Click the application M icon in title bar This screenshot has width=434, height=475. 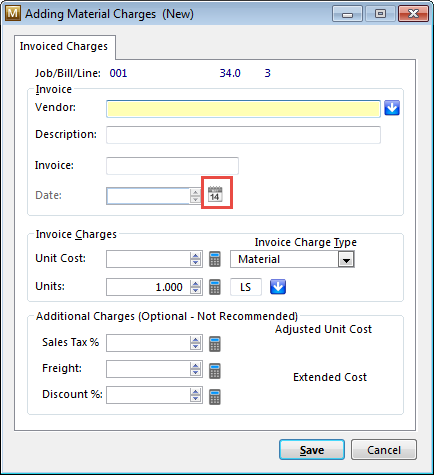point(13,14)
